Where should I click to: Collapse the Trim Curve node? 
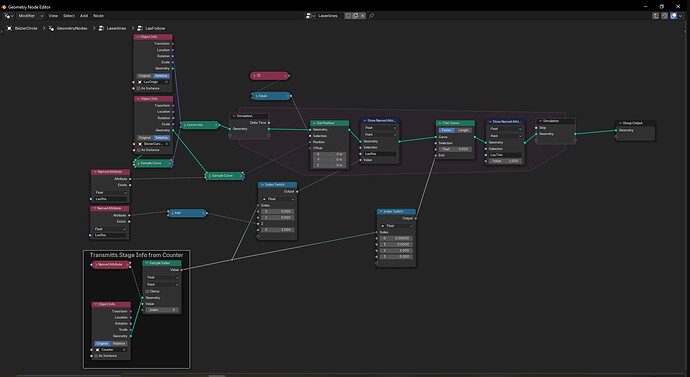(440, 123)
